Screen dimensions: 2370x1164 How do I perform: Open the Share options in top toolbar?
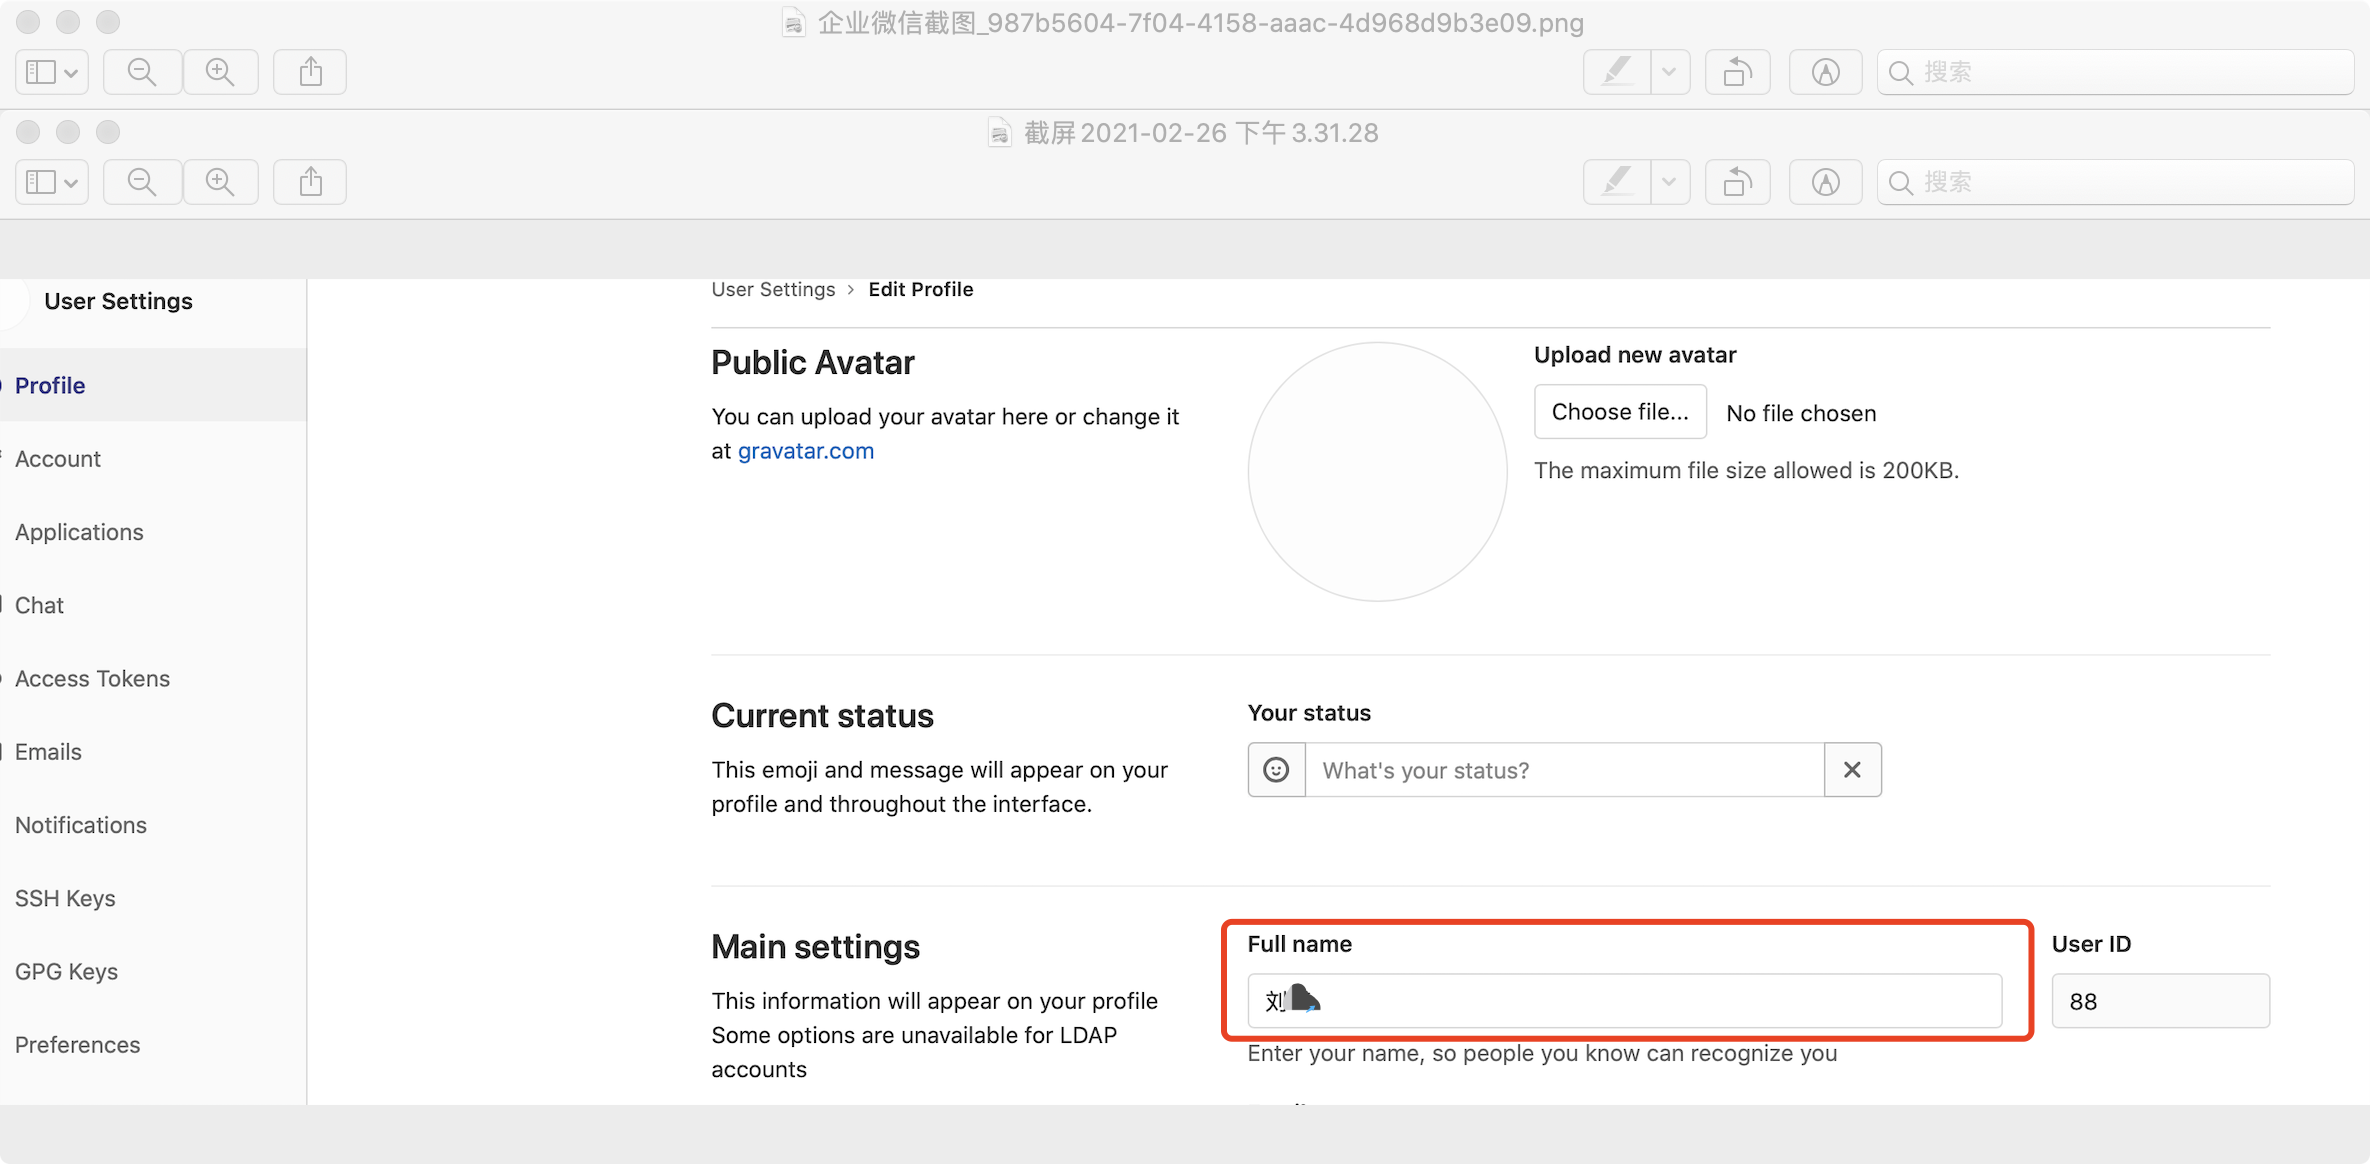coord(309,71)
